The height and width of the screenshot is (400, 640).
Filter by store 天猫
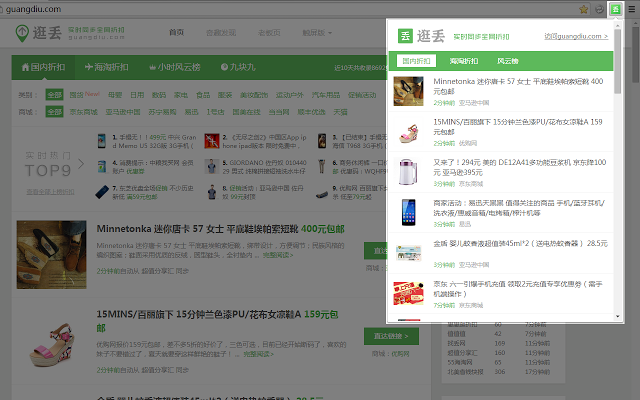[340, 111]
